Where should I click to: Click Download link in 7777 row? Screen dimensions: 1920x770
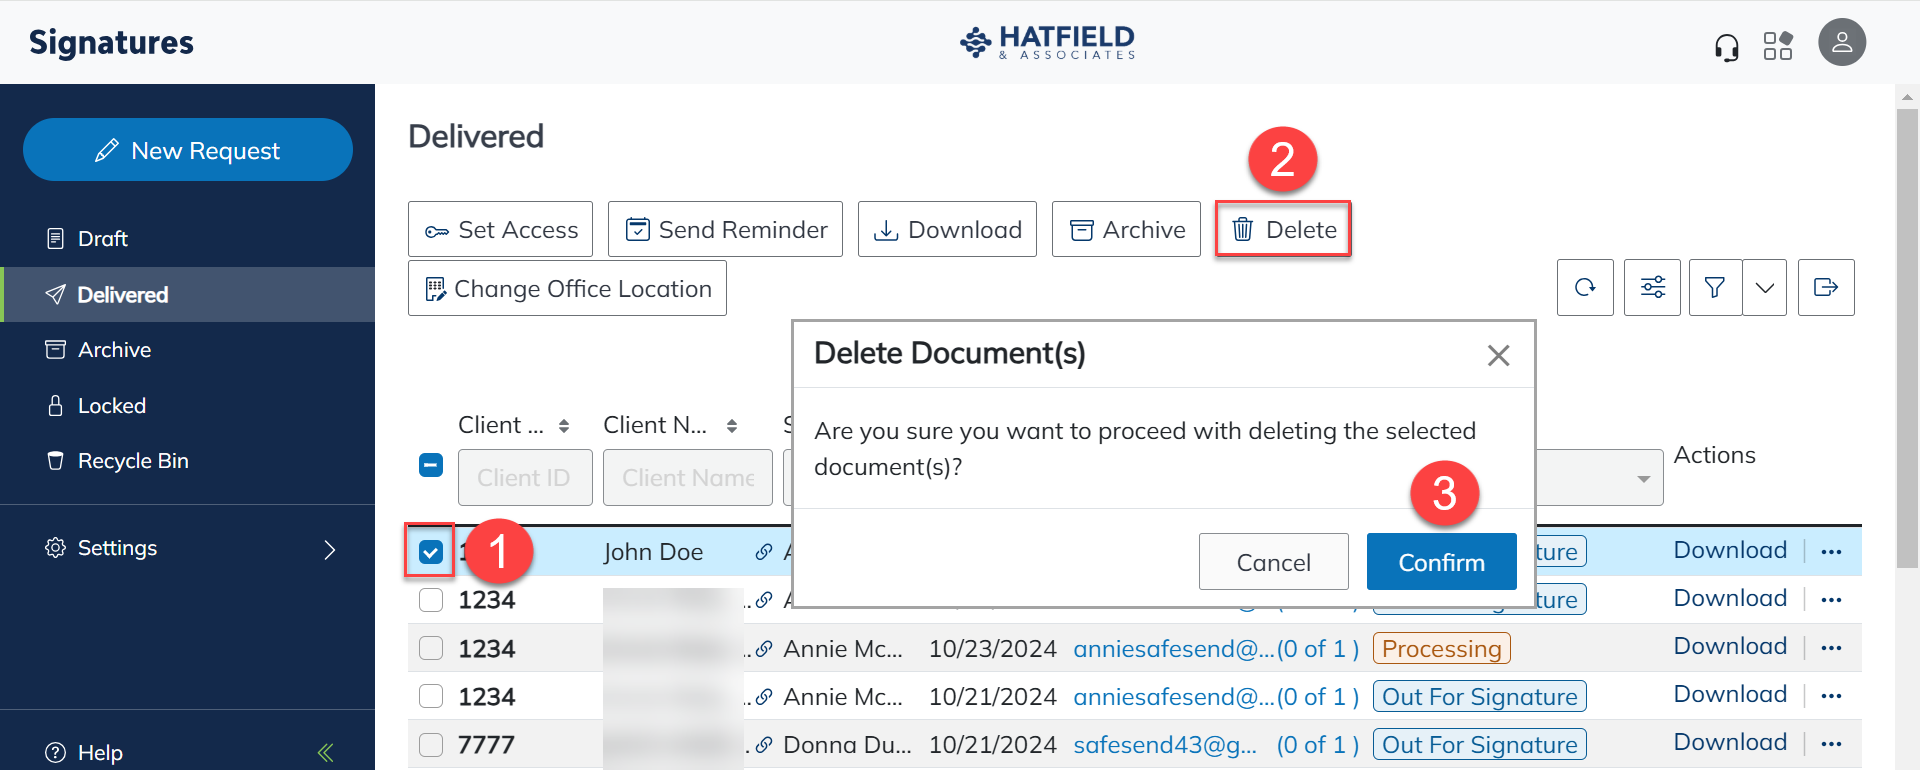(x=1730, y=742)
